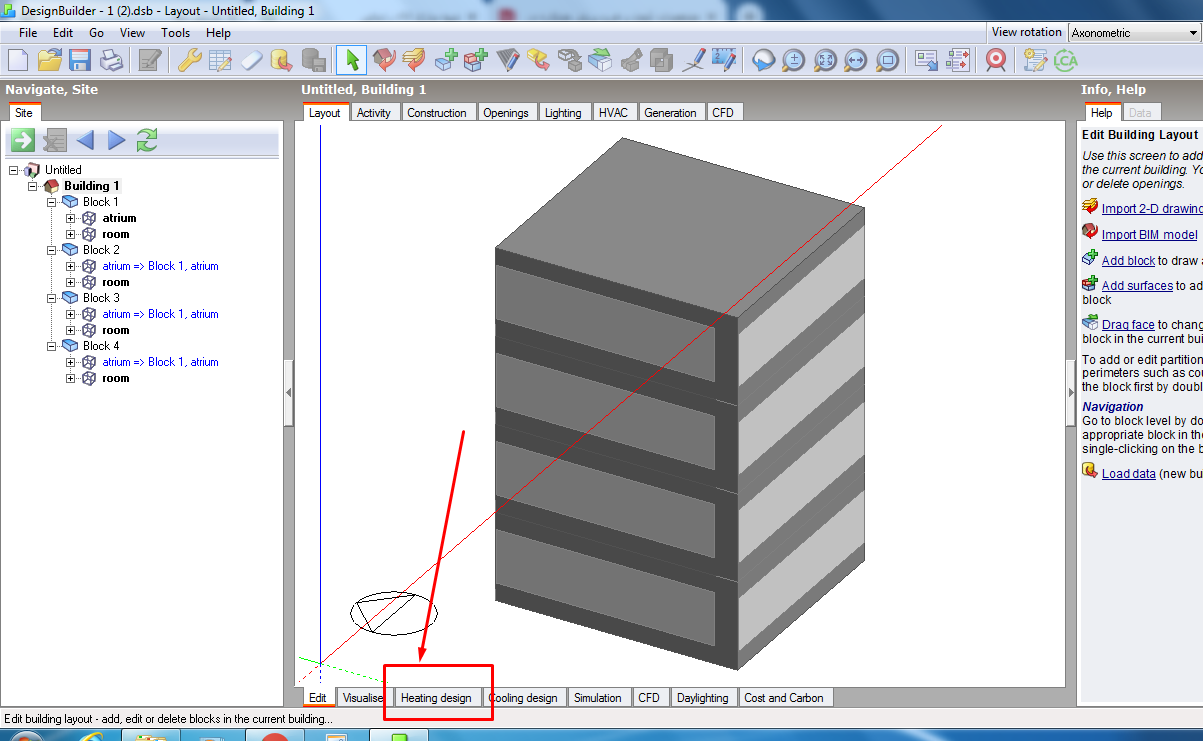This screenshot has height=741, width=1203.
Task: Collapse the Block 1 tree node
Action: pos(52,202)
